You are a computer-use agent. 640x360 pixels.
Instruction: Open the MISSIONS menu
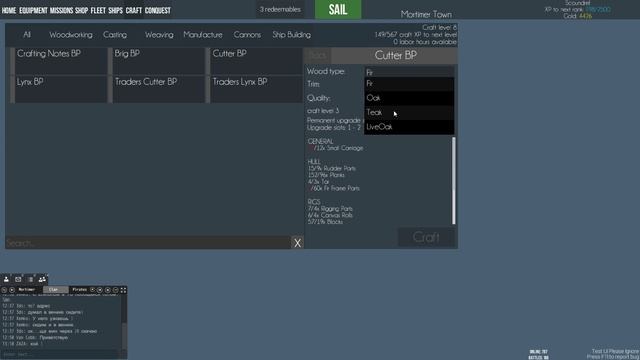(x=61, y=10)
